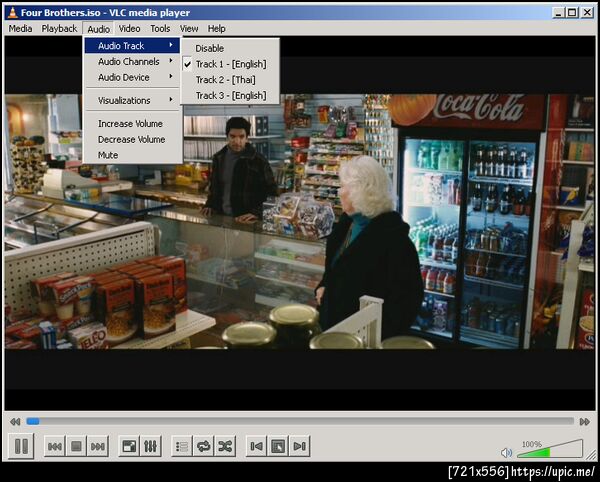Close the VLC media player window
The height and width of the screenshot is (482, 600).
[587, 13]
